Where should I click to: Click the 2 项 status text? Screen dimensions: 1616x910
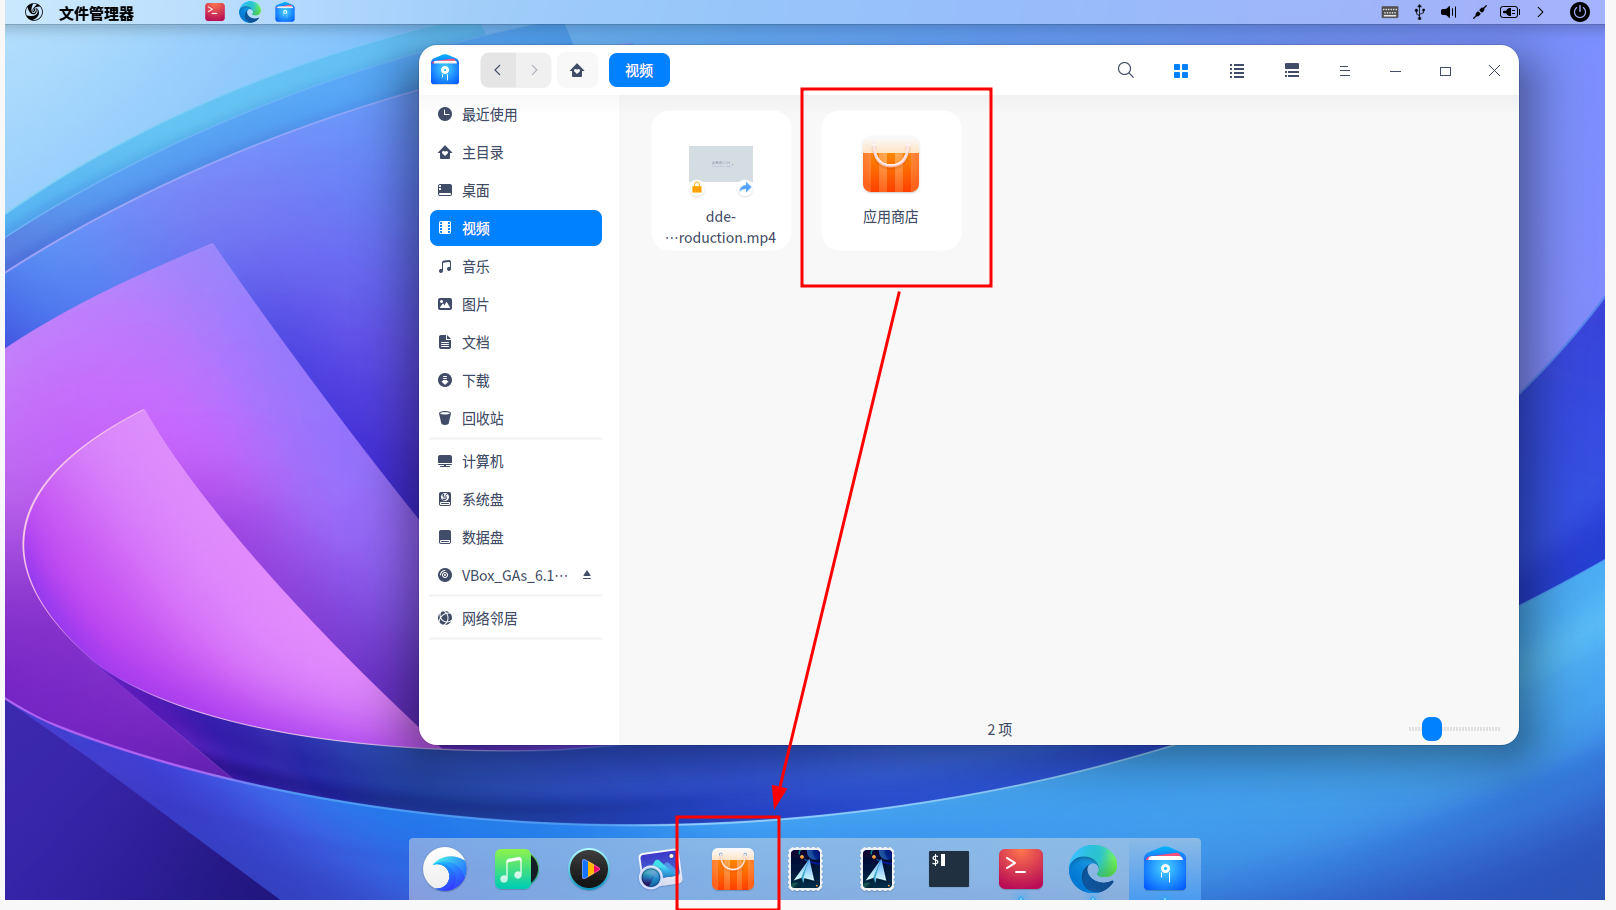coord(1000,730)
